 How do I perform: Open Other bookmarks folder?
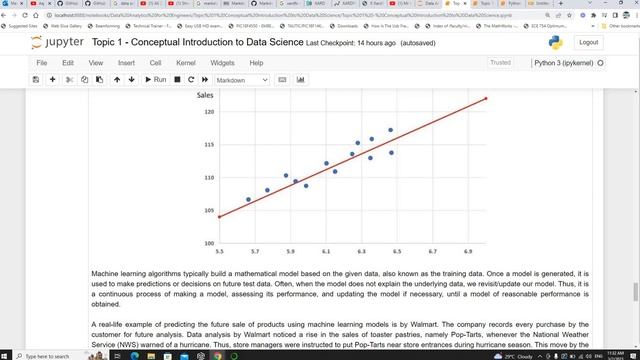pyautogui.click(x=620, y=26)
